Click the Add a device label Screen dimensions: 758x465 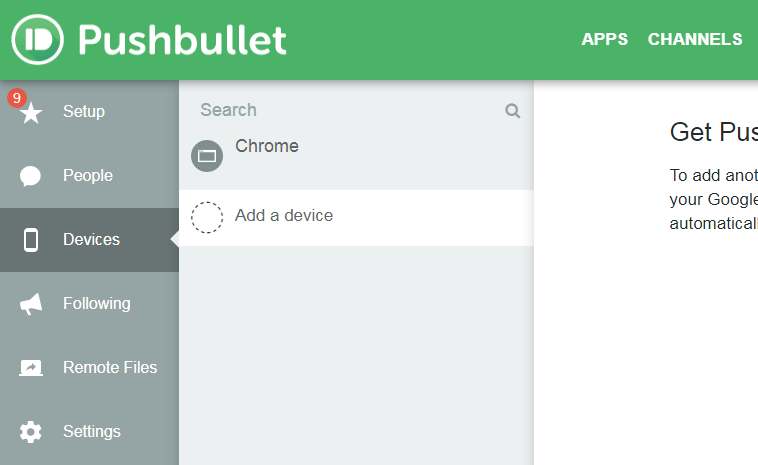(284, 215)
